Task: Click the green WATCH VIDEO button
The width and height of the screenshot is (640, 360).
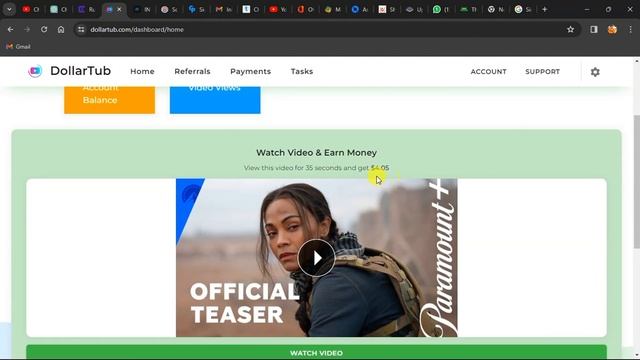Action: (316, 353)
